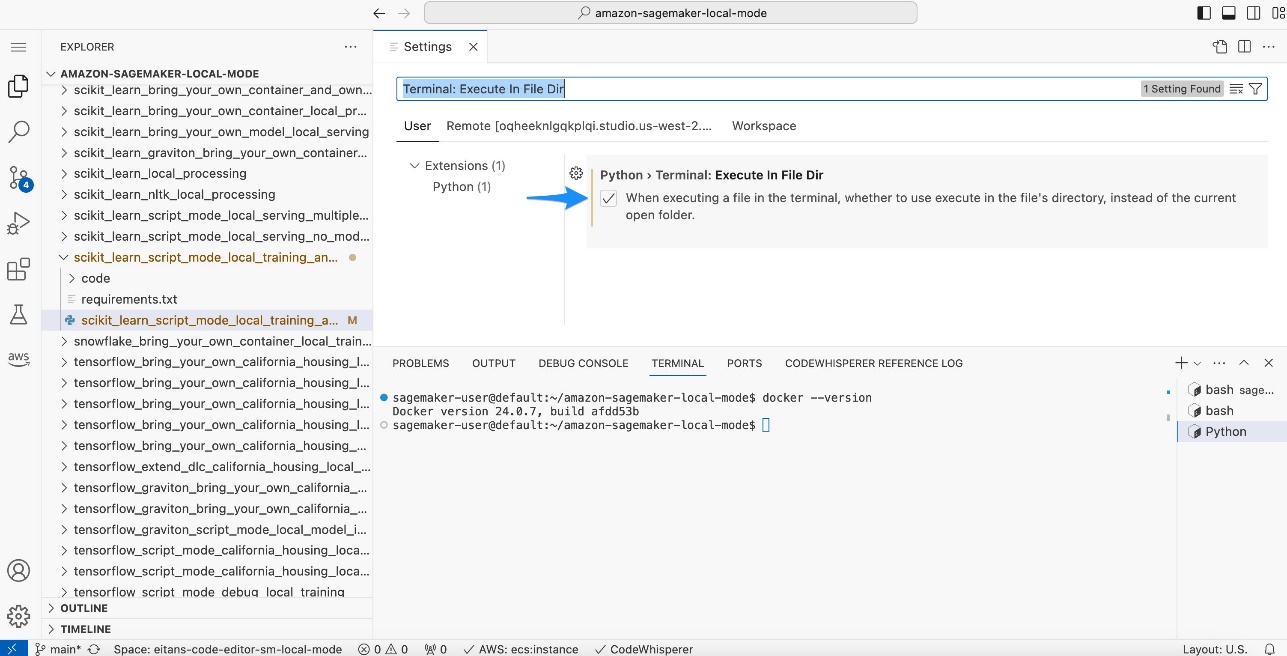This screenshot has width=1287, height=656.
Task: Select Python (1) in settings tree
Action: point(462,187)
